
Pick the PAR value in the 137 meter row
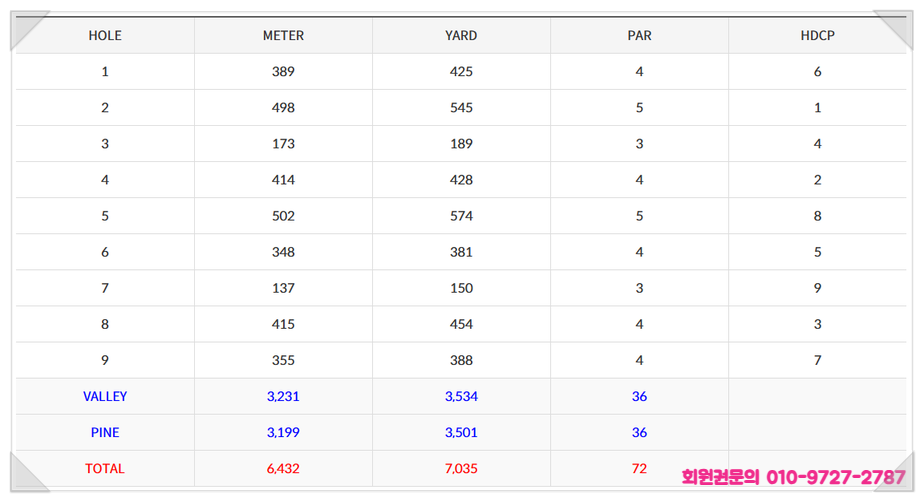[x=639, y=288]
